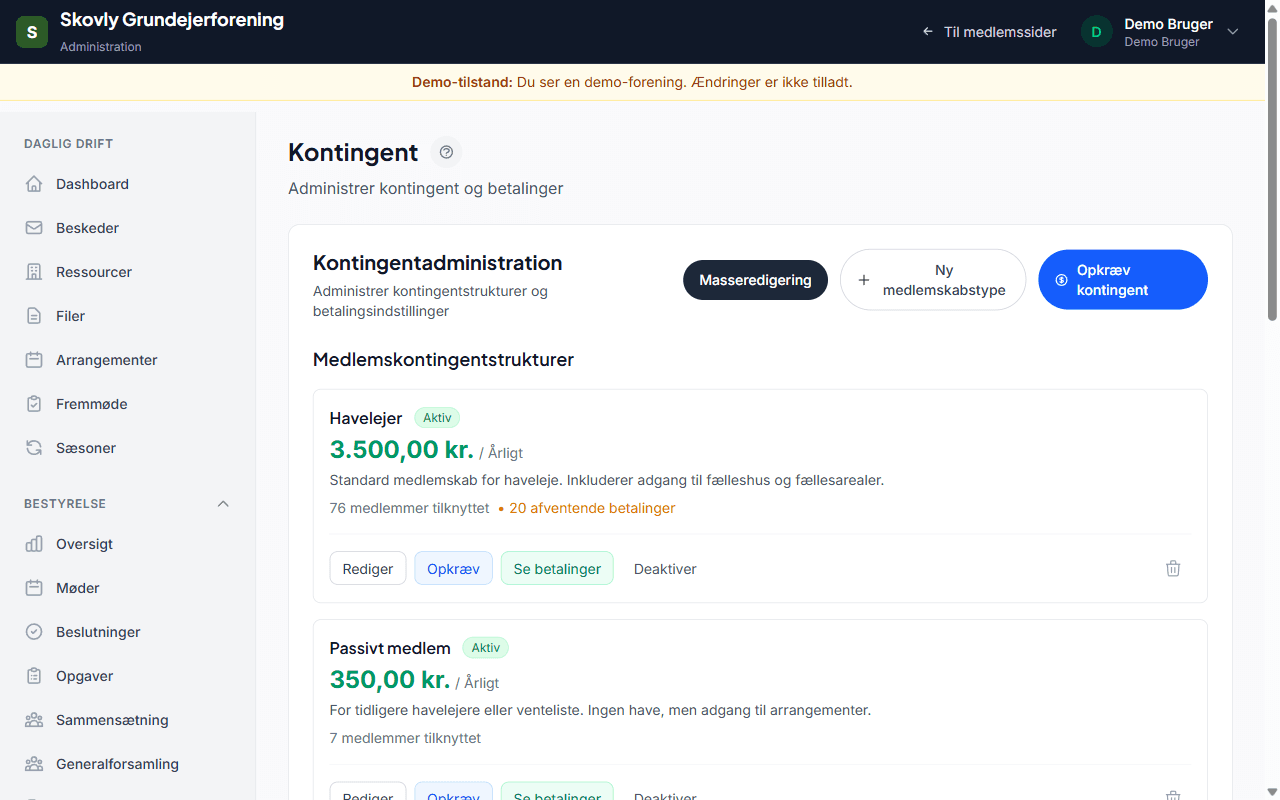This screenshot has height=800, width=1280.
Task: Navigate to Arrangementer
Action: [x=128, y=360]
